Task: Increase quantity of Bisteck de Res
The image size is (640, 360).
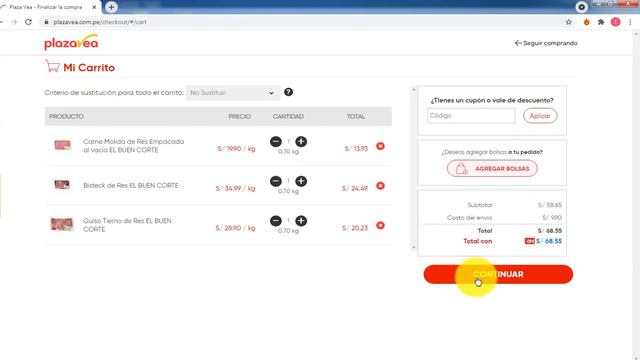Action: point(301,181)
